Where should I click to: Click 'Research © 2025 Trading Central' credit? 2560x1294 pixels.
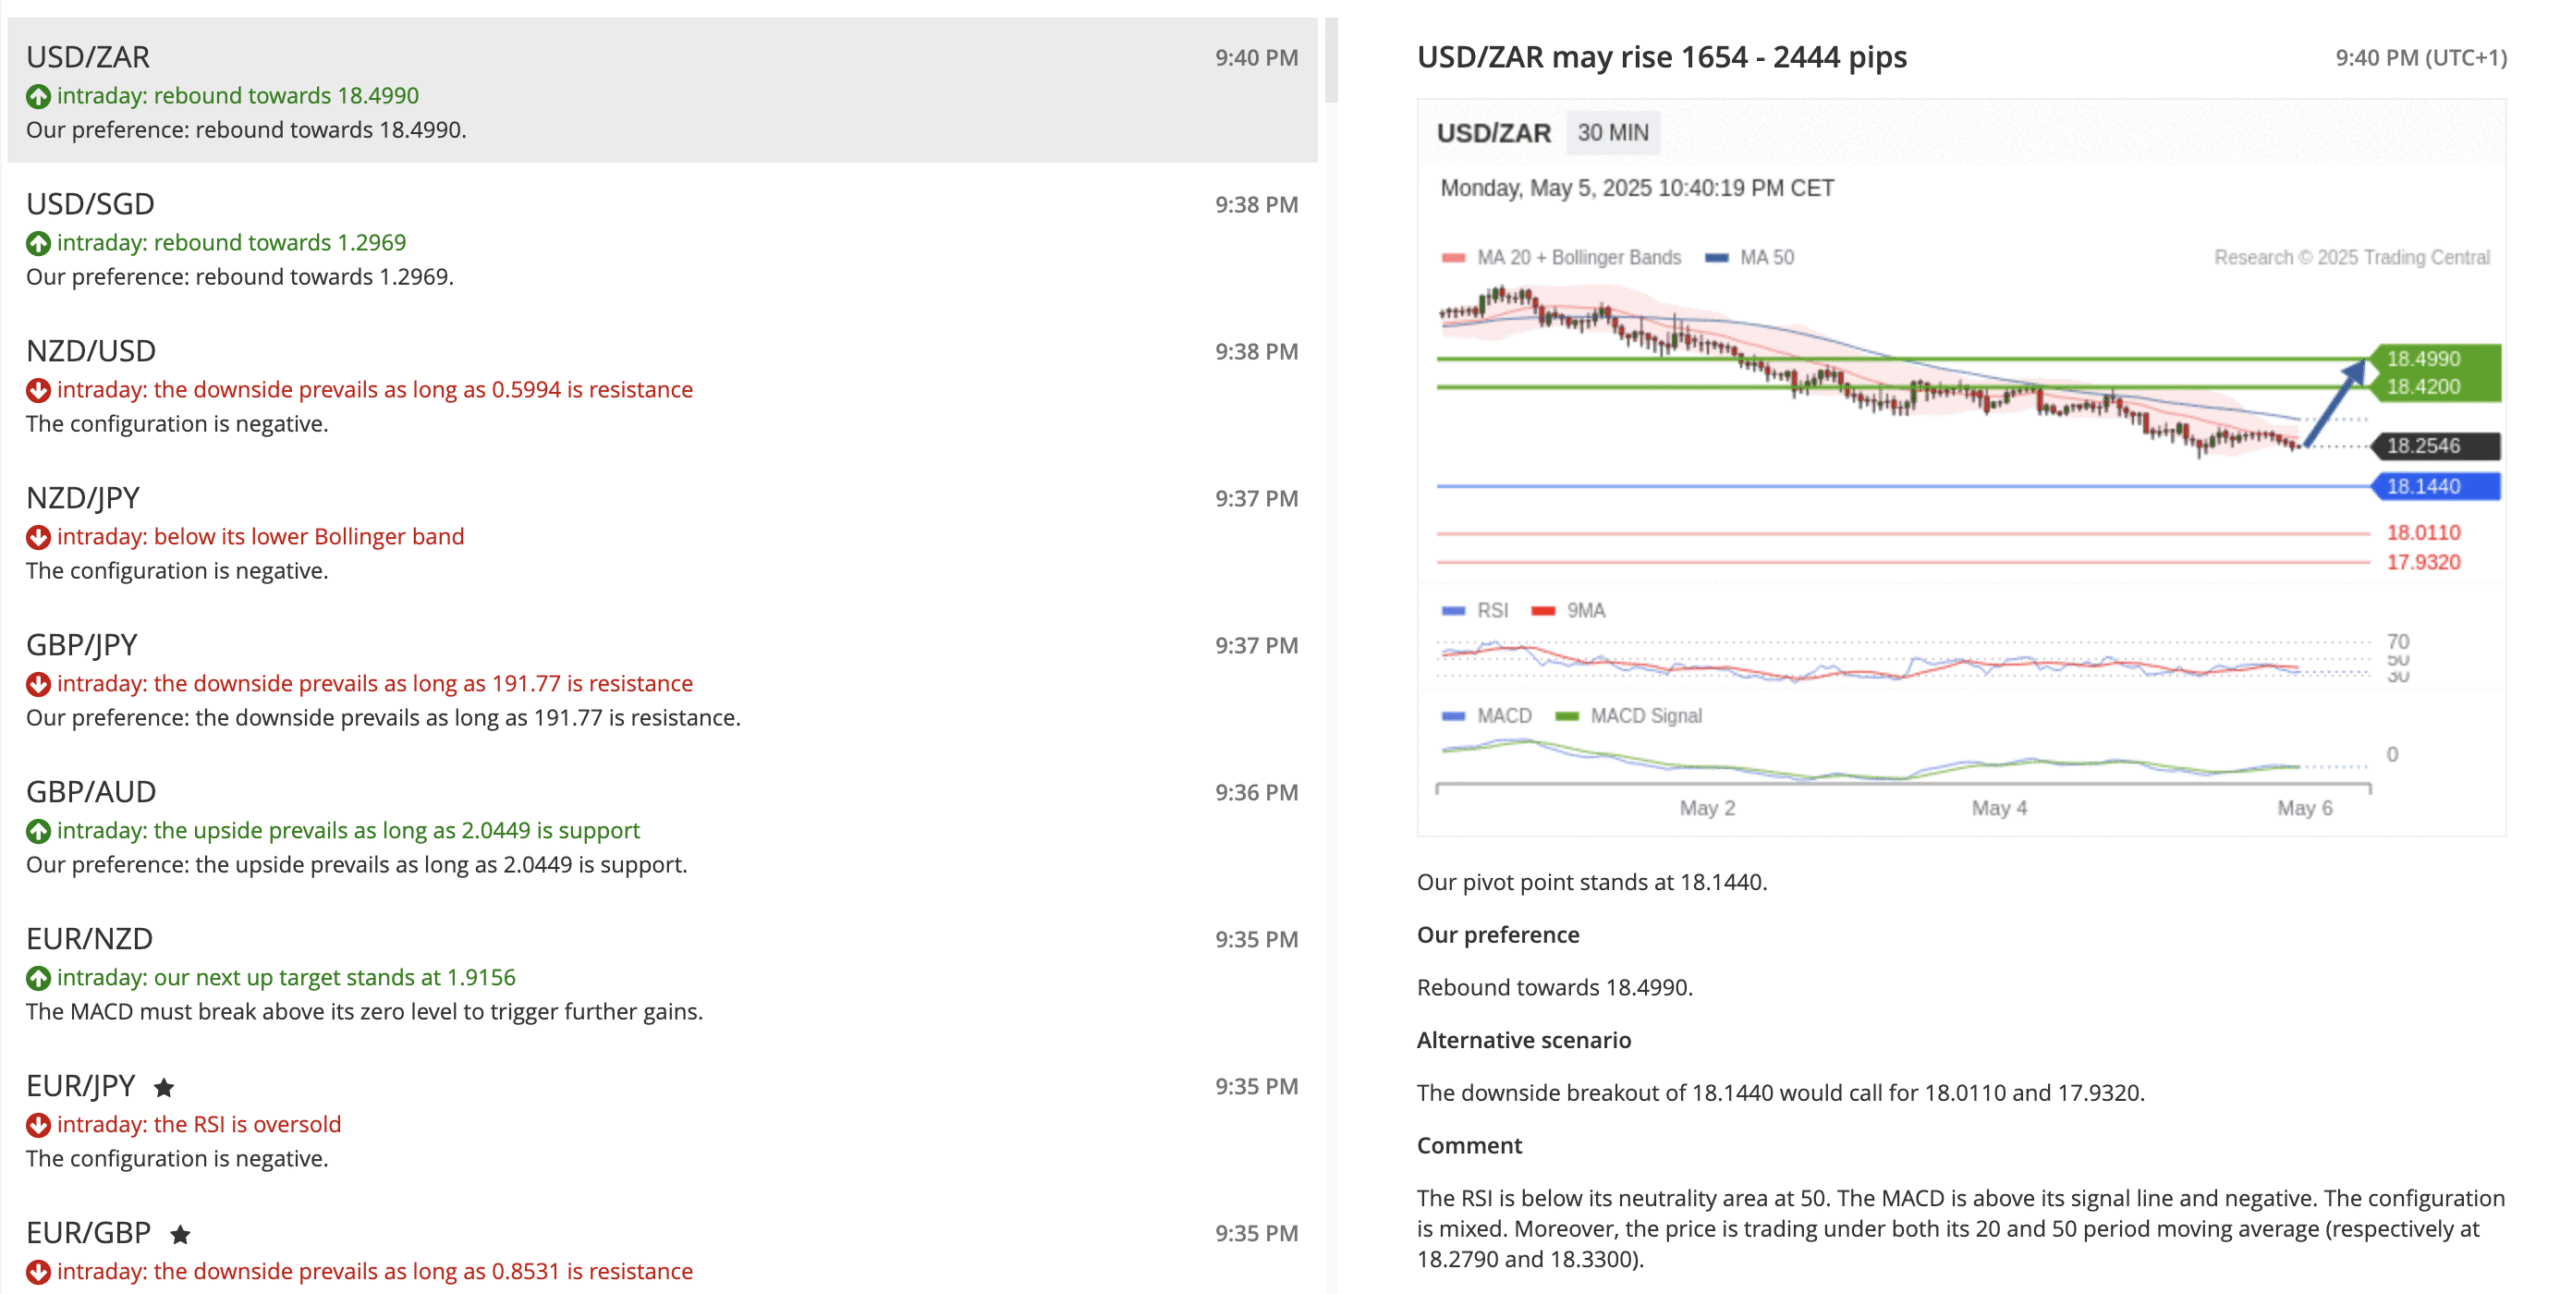point(2351,258)
